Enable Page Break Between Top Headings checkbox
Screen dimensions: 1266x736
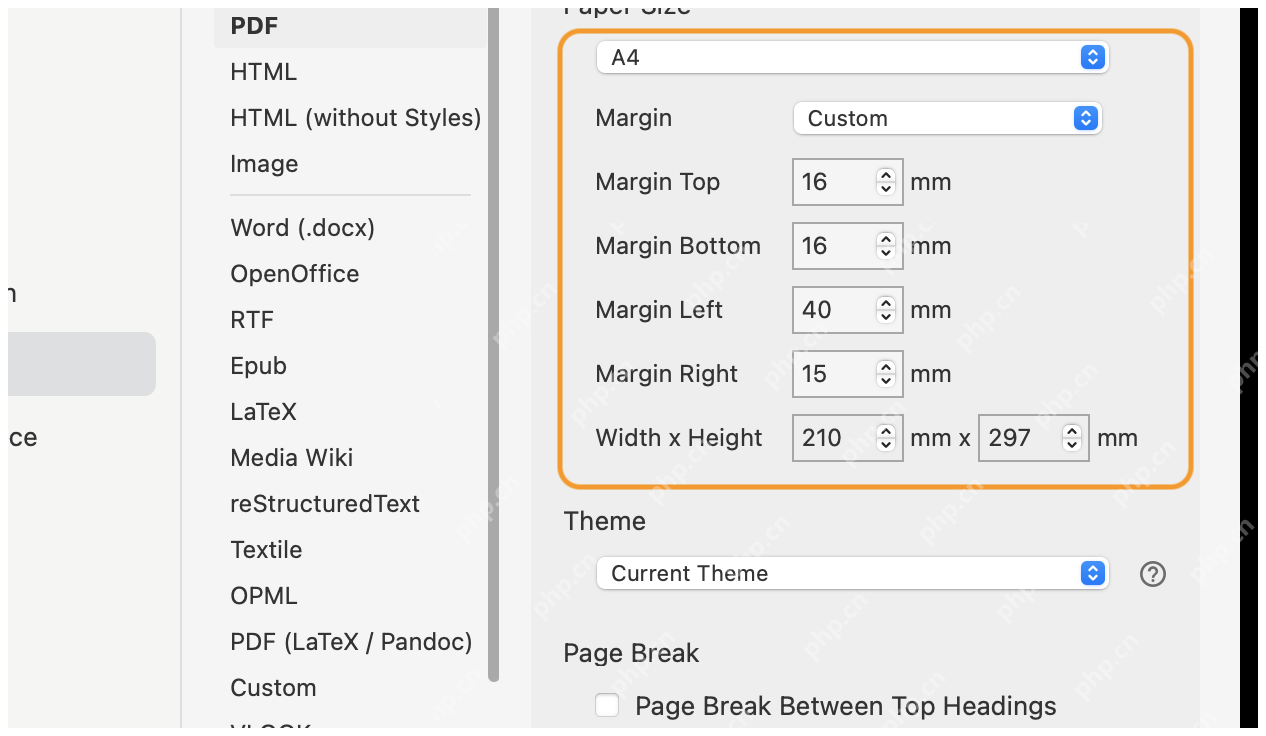(x=607, y=706)
